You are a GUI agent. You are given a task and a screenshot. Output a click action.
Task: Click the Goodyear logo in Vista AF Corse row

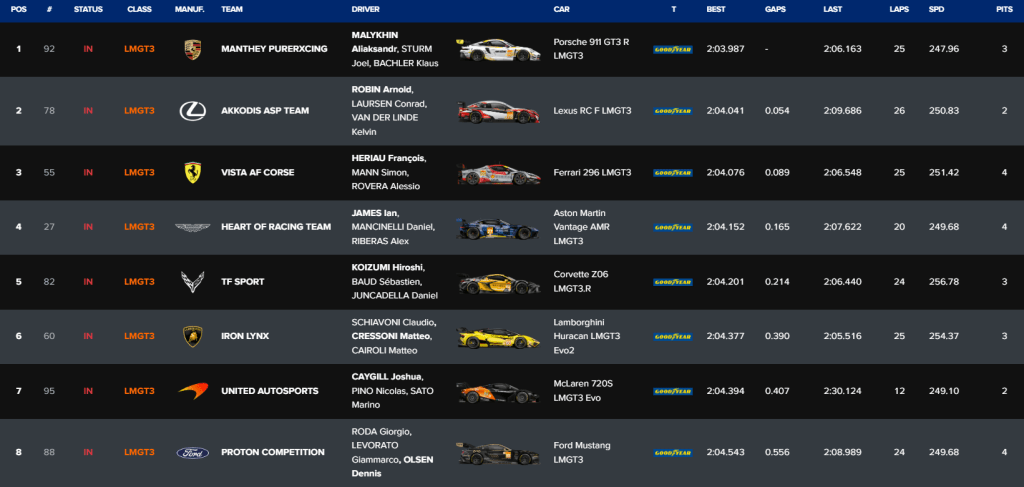click(673, 173)
